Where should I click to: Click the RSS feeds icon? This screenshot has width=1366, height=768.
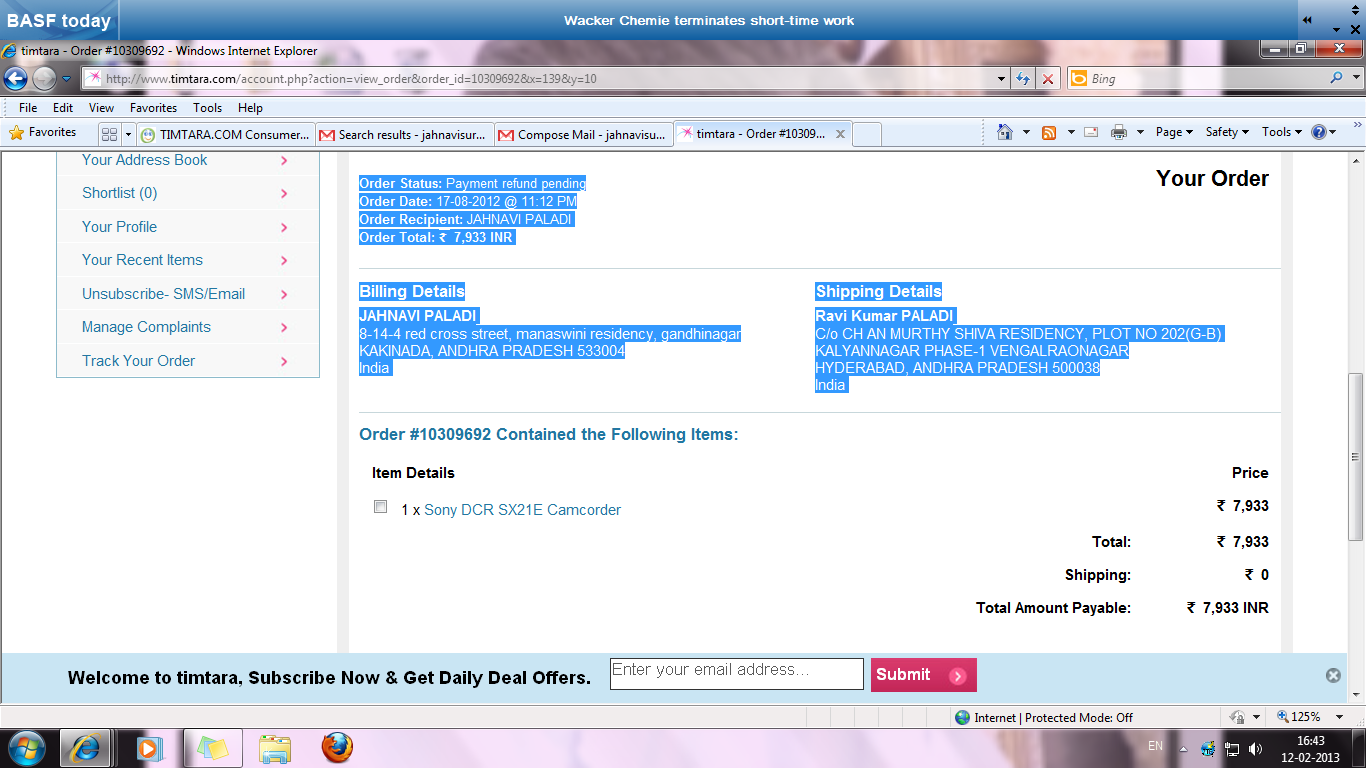pyautogui.click(x=1049, y=132)
